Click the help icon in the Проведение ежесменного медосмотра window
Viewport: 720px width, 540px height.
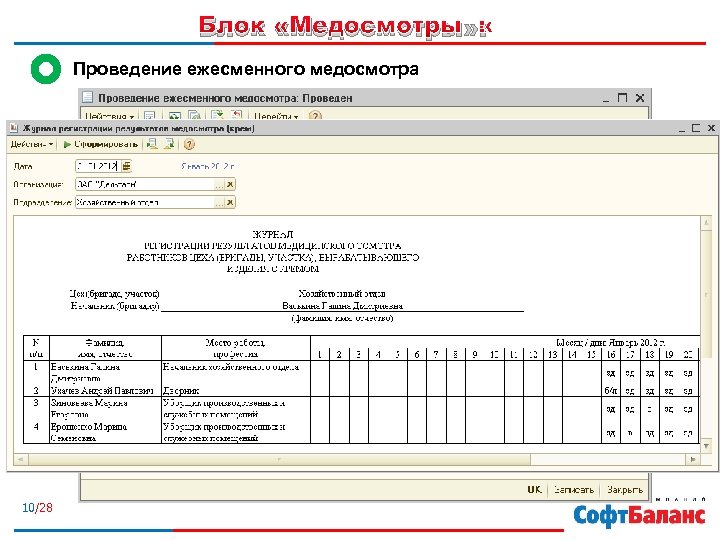click(315, 116)
